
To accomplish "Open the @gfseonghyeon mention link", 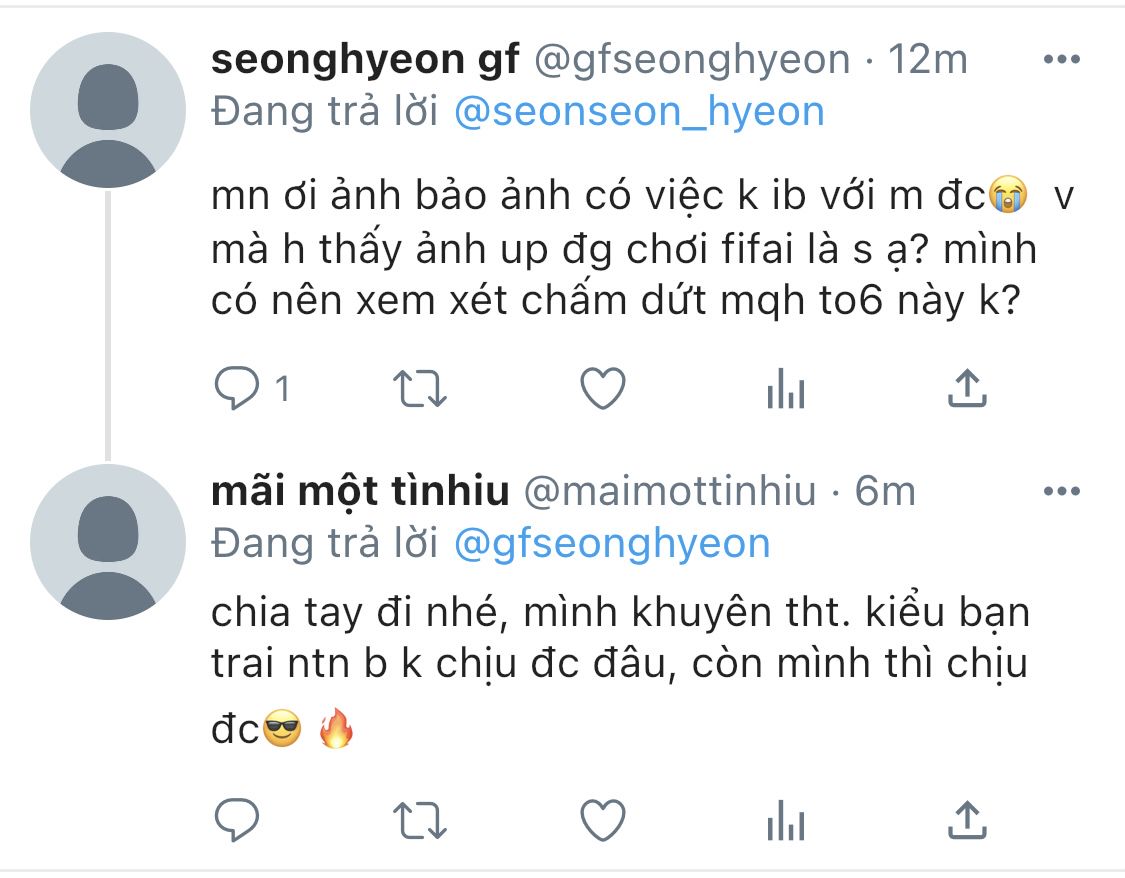I will pos(612,544).
